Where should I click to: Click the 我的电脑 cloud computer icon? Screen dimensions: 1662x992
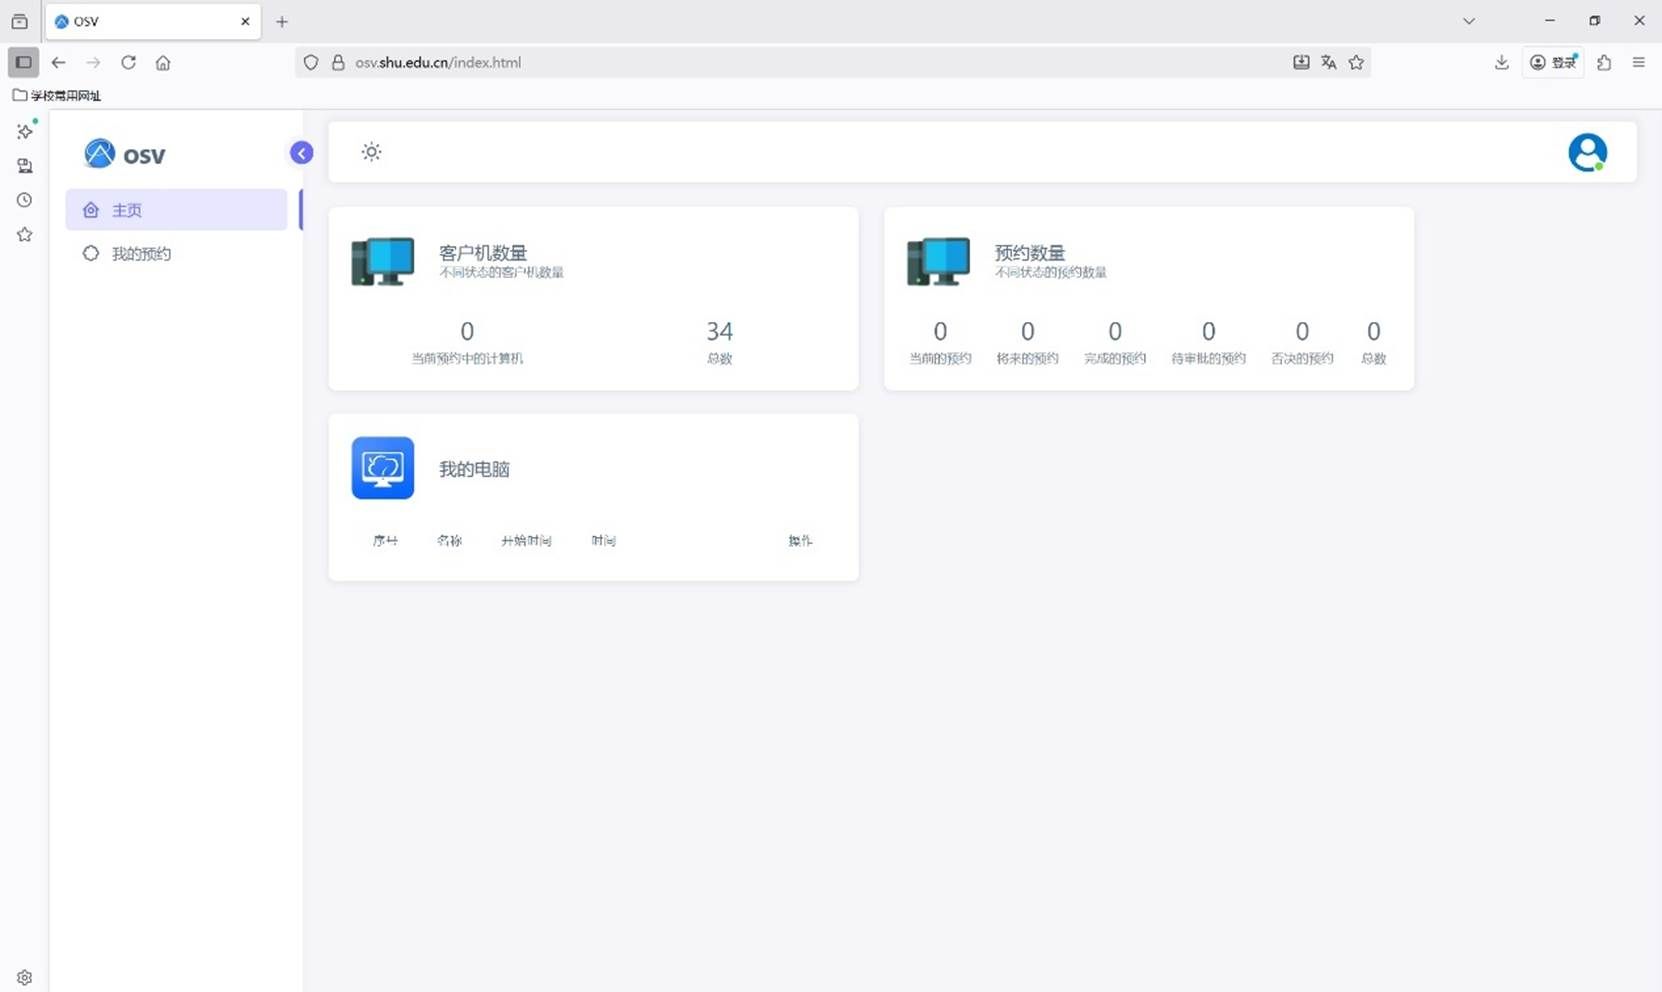pos(382,468)
